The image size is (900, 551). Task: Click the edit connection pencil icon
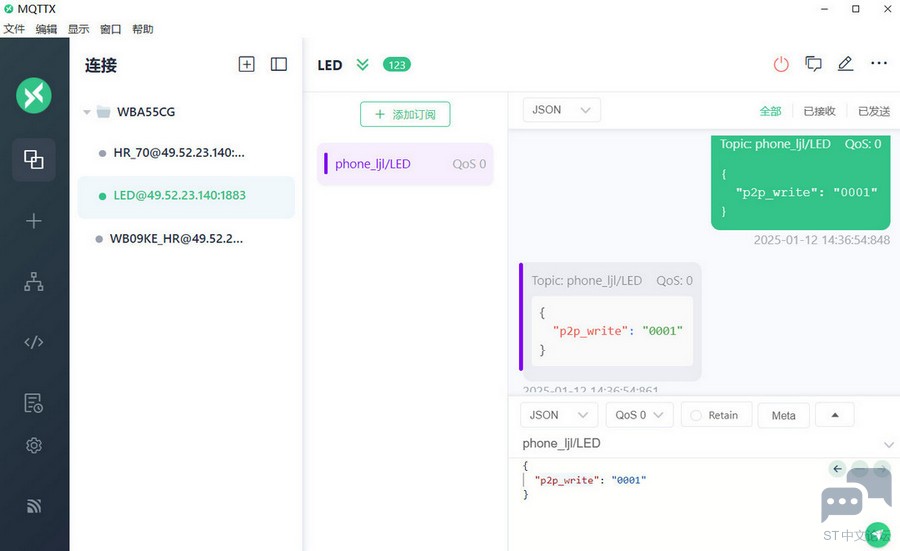[x=845, y=64]
